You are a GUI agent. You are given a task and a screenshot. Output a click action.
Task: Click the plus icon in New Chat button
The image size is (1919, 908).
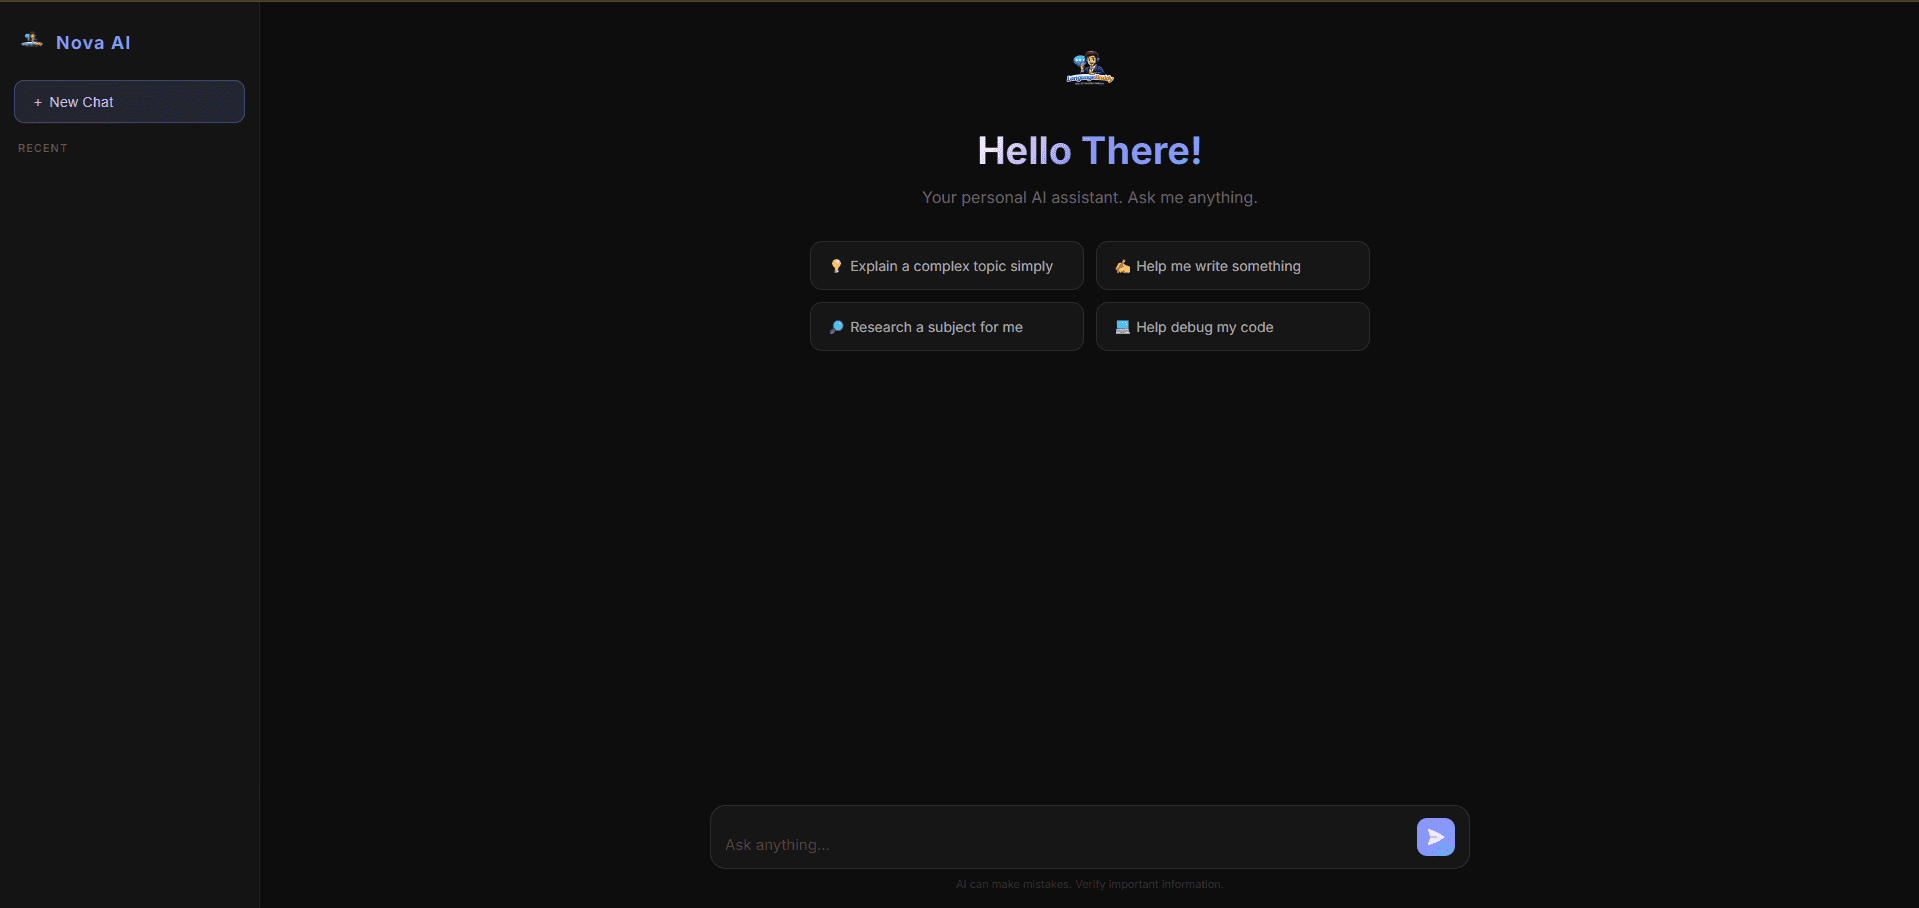coord(38,103)
